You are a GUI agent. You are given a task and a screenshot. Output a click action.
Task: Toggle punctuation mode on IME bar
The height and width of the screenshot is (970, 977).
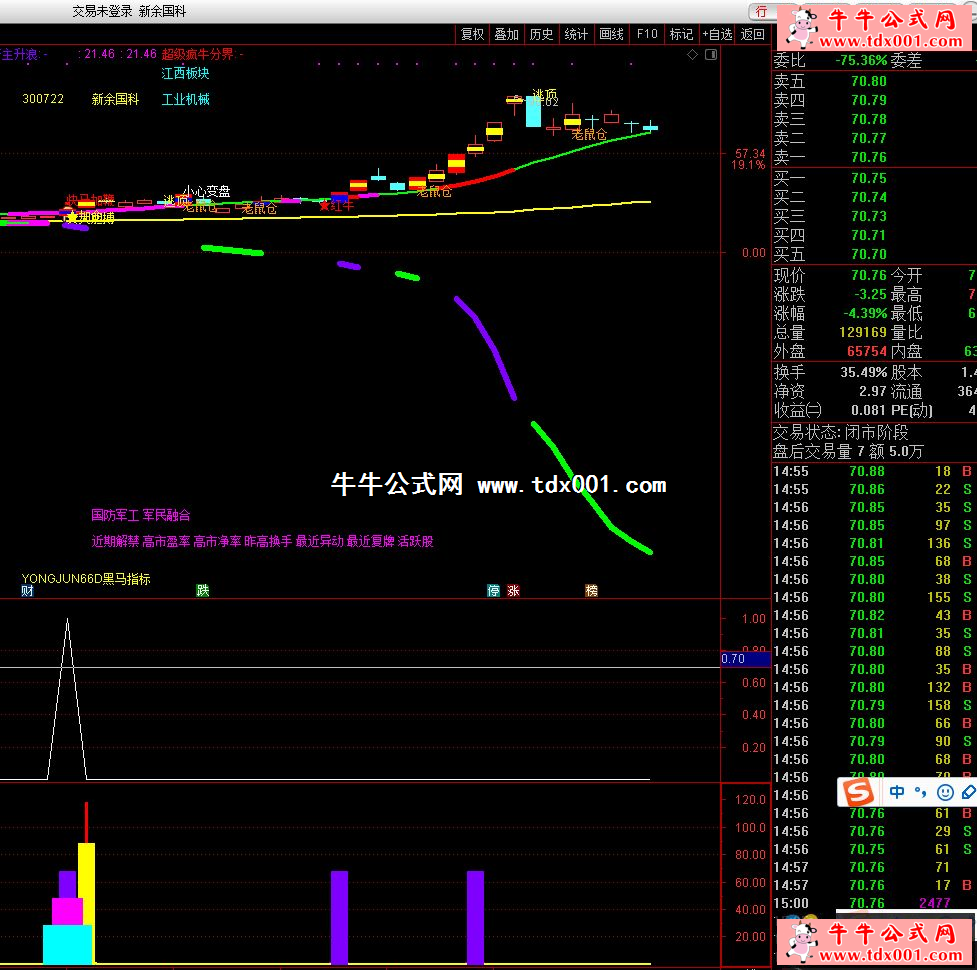pos(921,792)
